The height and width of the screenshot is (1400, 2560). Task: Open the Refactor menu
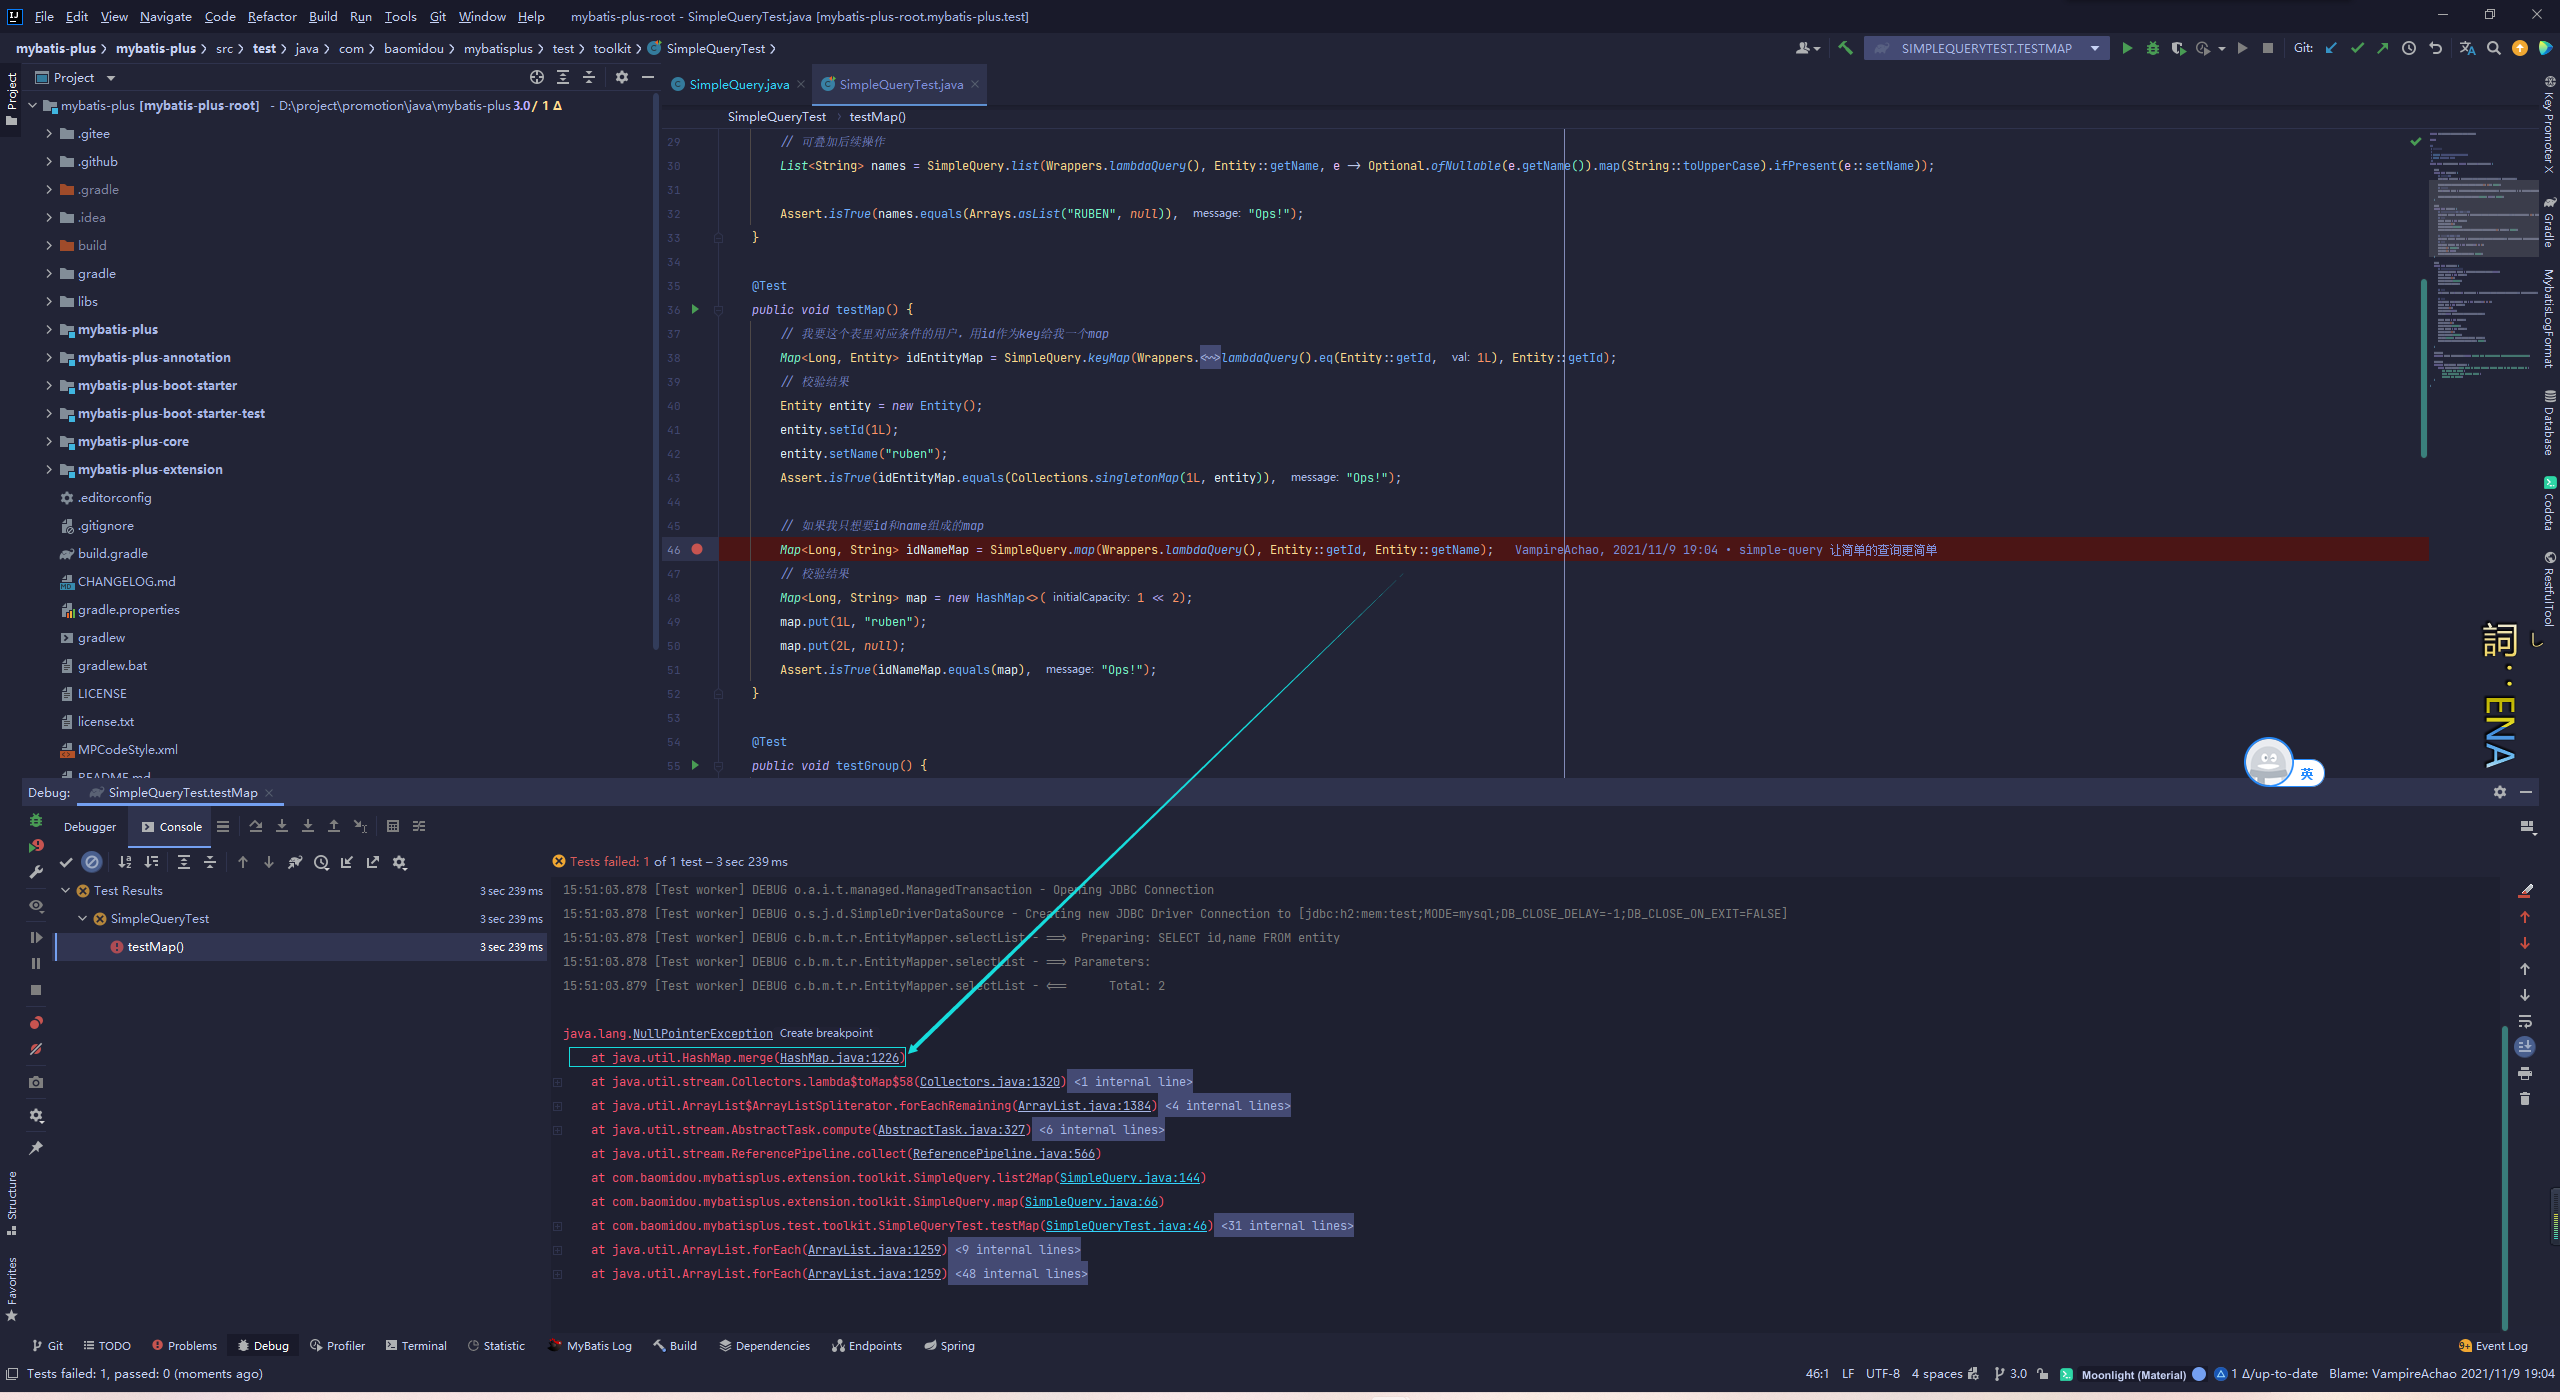tap(272, 16)
